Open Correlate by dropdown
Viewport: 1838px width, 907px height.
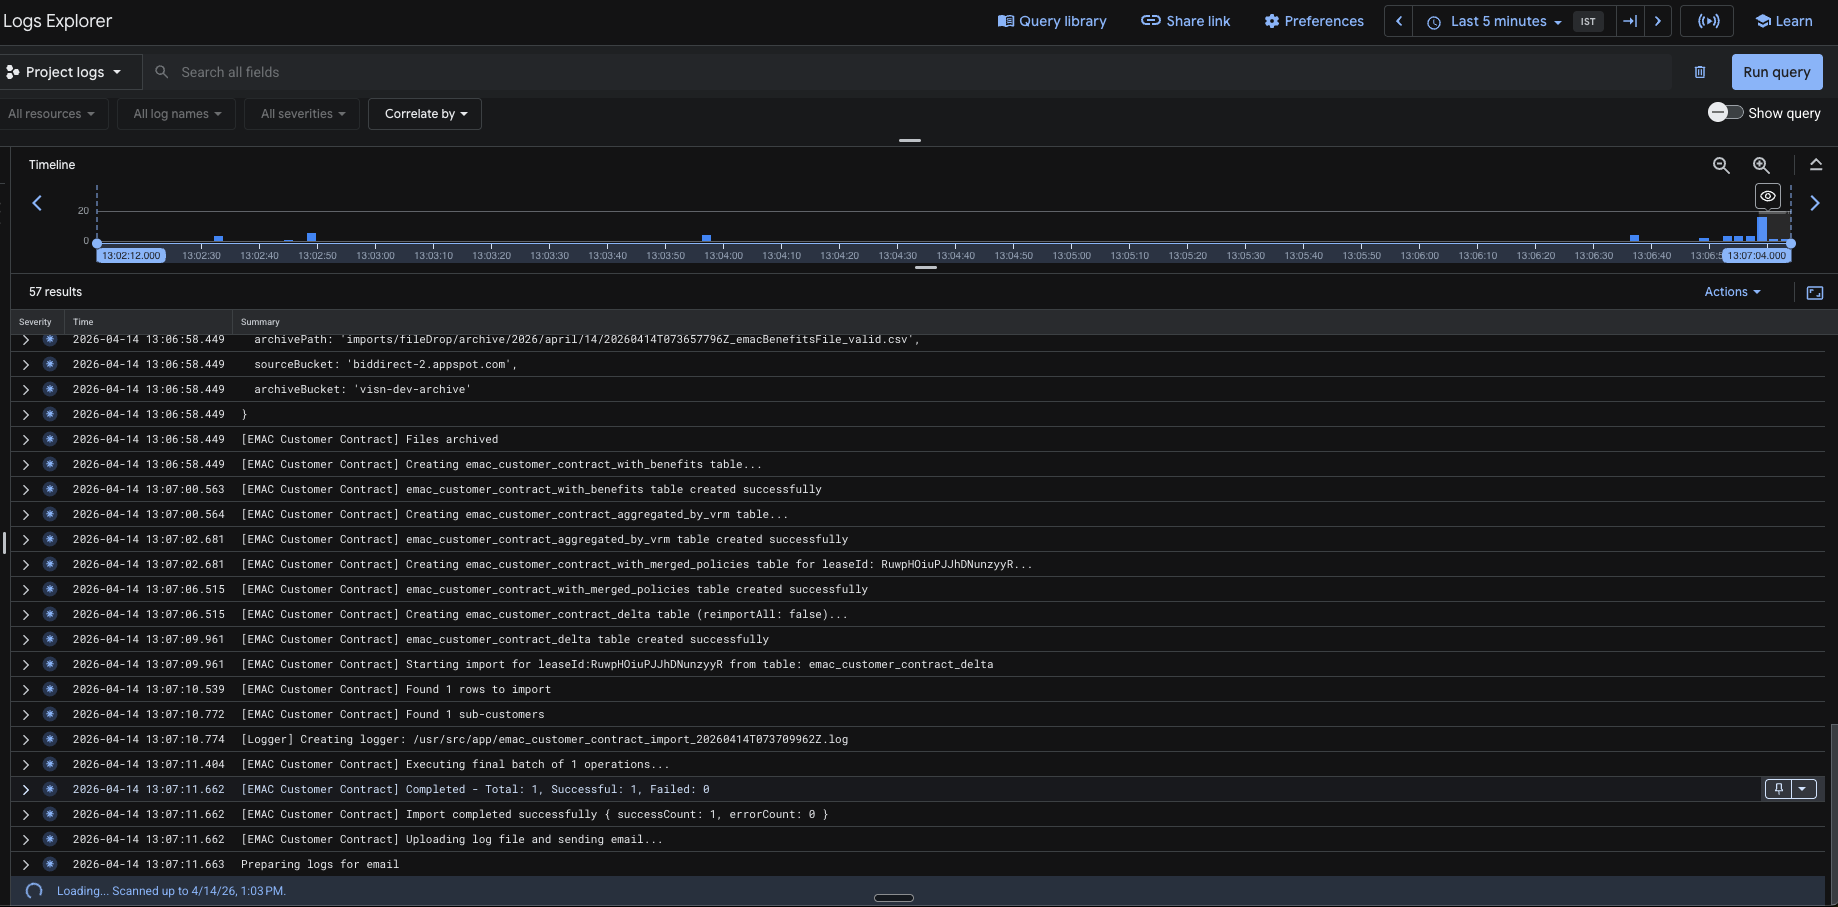(425, 114)
